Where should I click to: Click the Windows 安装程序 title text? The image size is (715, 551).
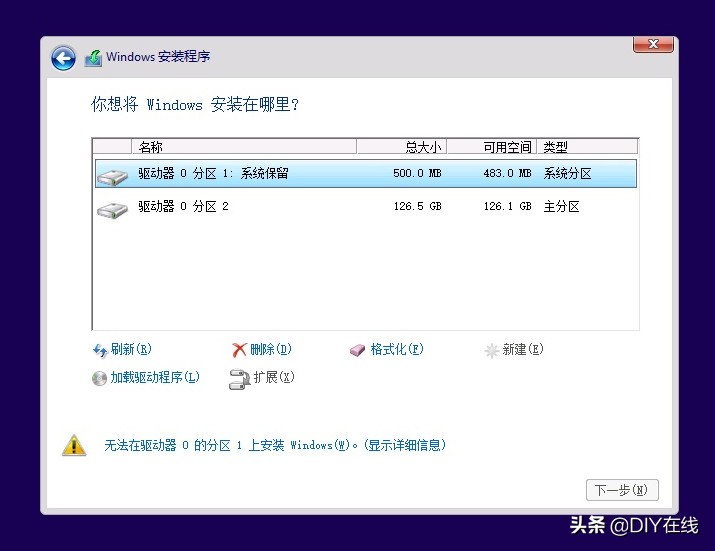coord(158,57)
